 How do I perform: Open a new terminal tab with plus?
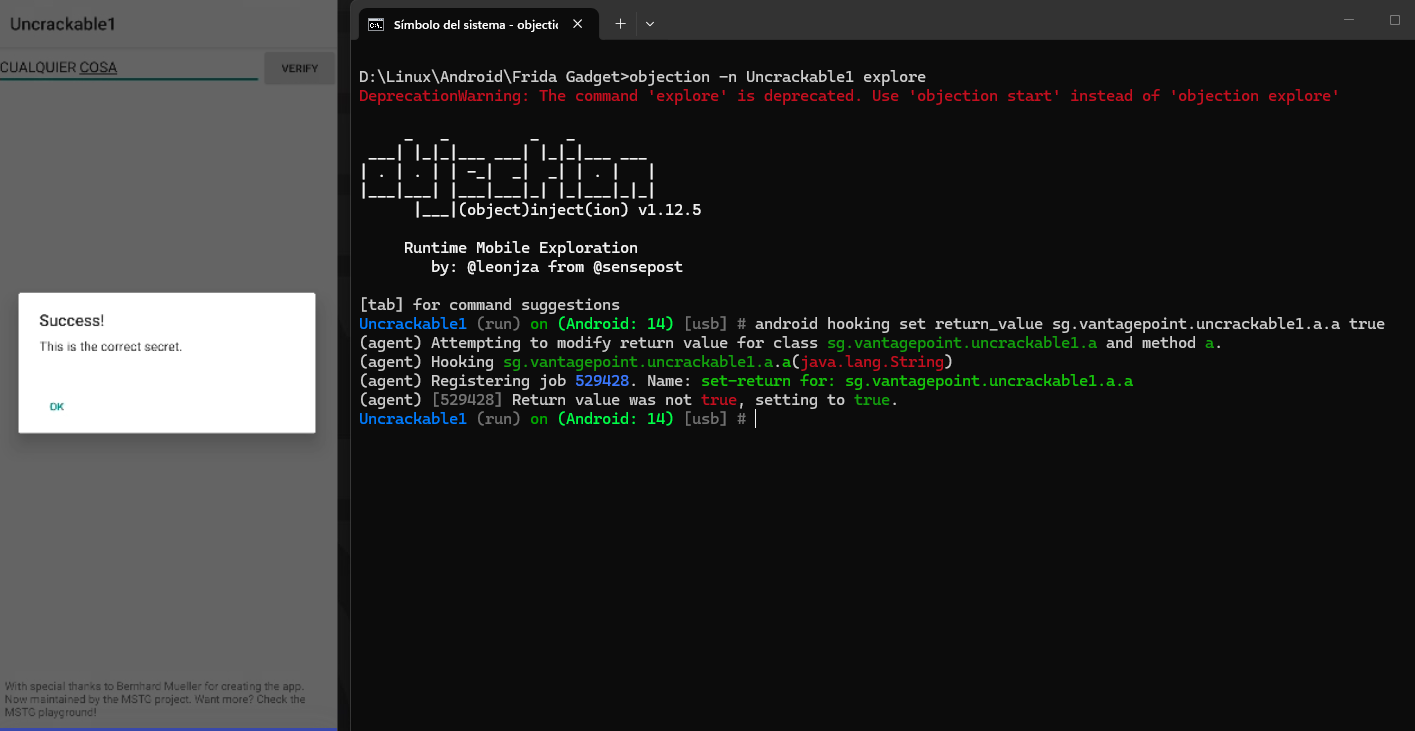click(620, 24)
